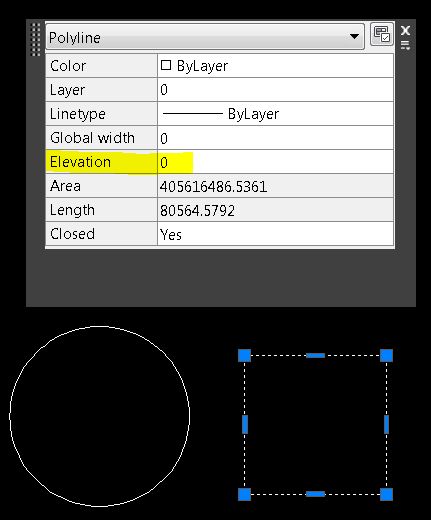Click the Area value 405616486.5361
The image size is (431, 520).
click(x=213, y=187)
